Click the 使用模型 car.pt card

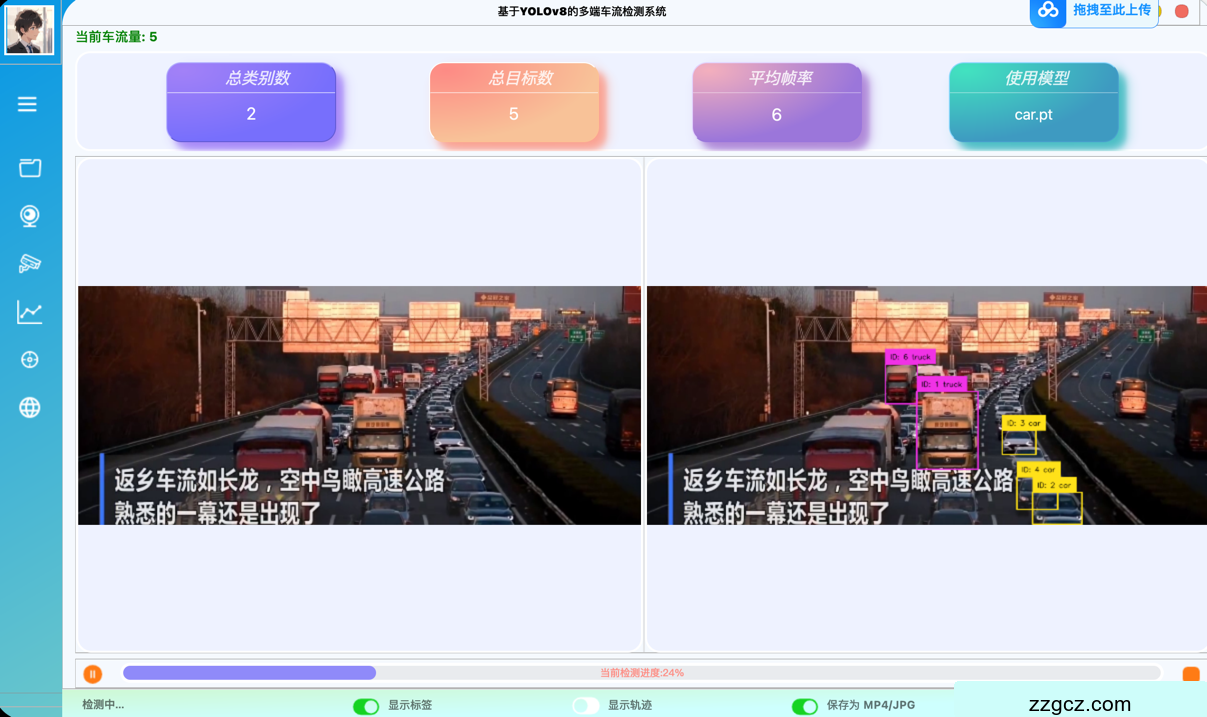[1033, 103]
